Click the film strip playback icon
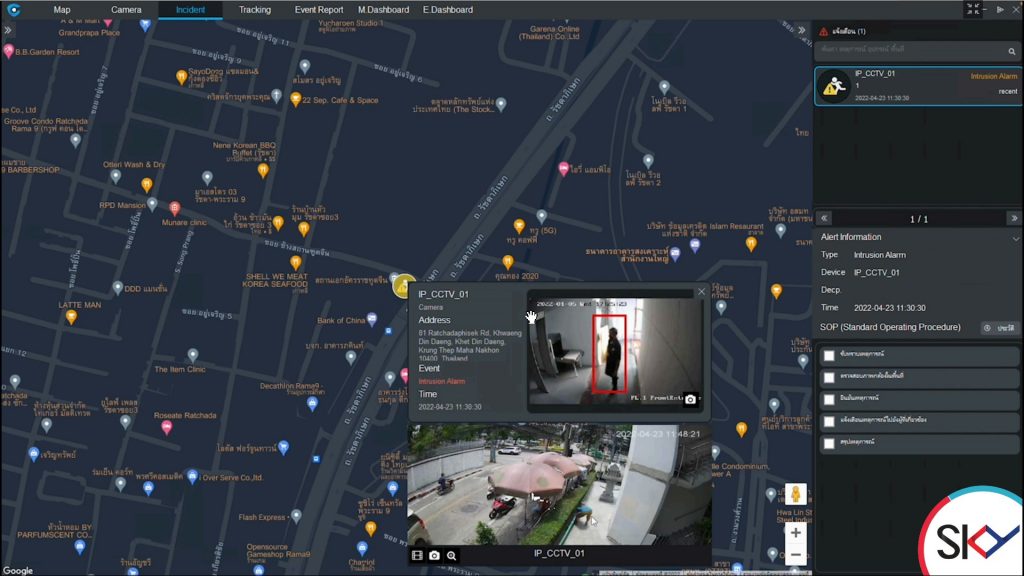1024x576 pixels. click(x=417, y=555)
